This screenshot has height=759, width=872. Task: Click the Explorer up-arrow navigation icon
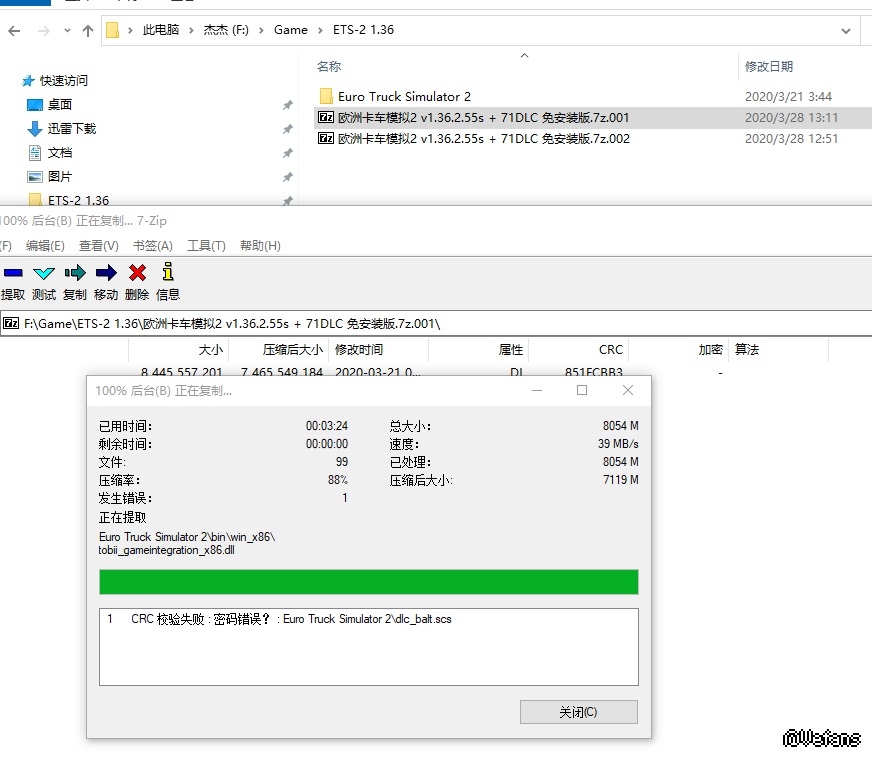[88, 30]
